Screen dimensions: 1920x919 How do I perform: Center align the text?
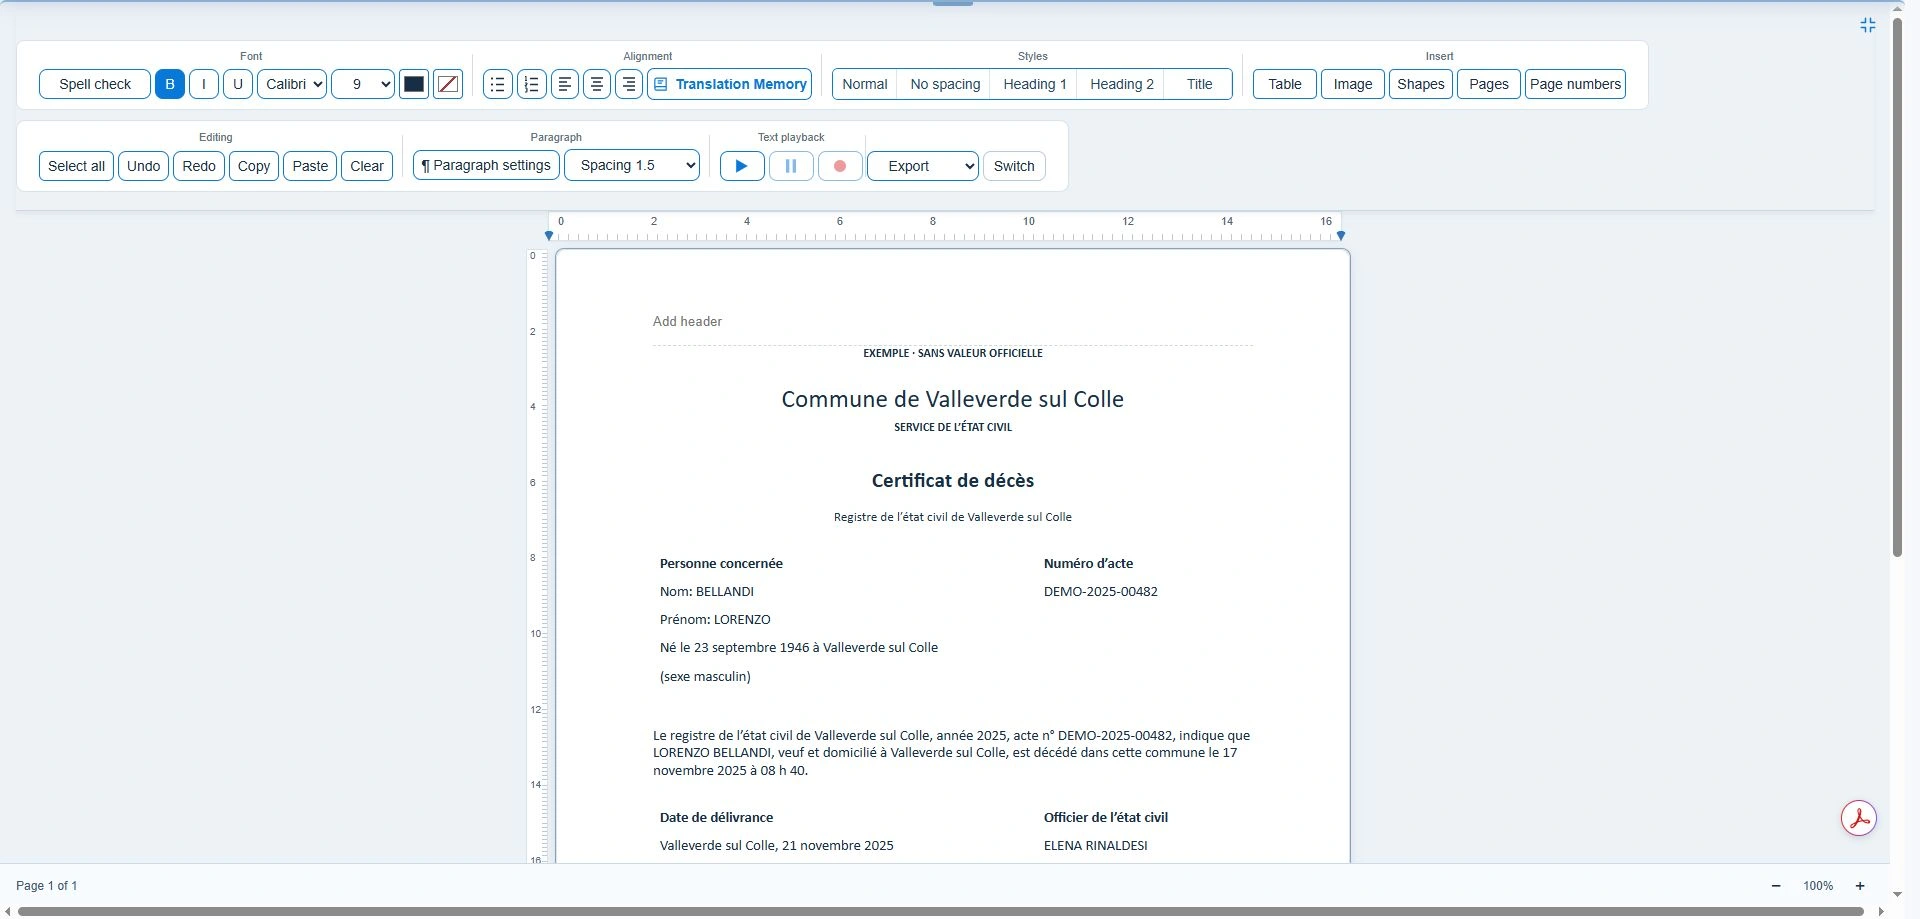pos(597,84)
